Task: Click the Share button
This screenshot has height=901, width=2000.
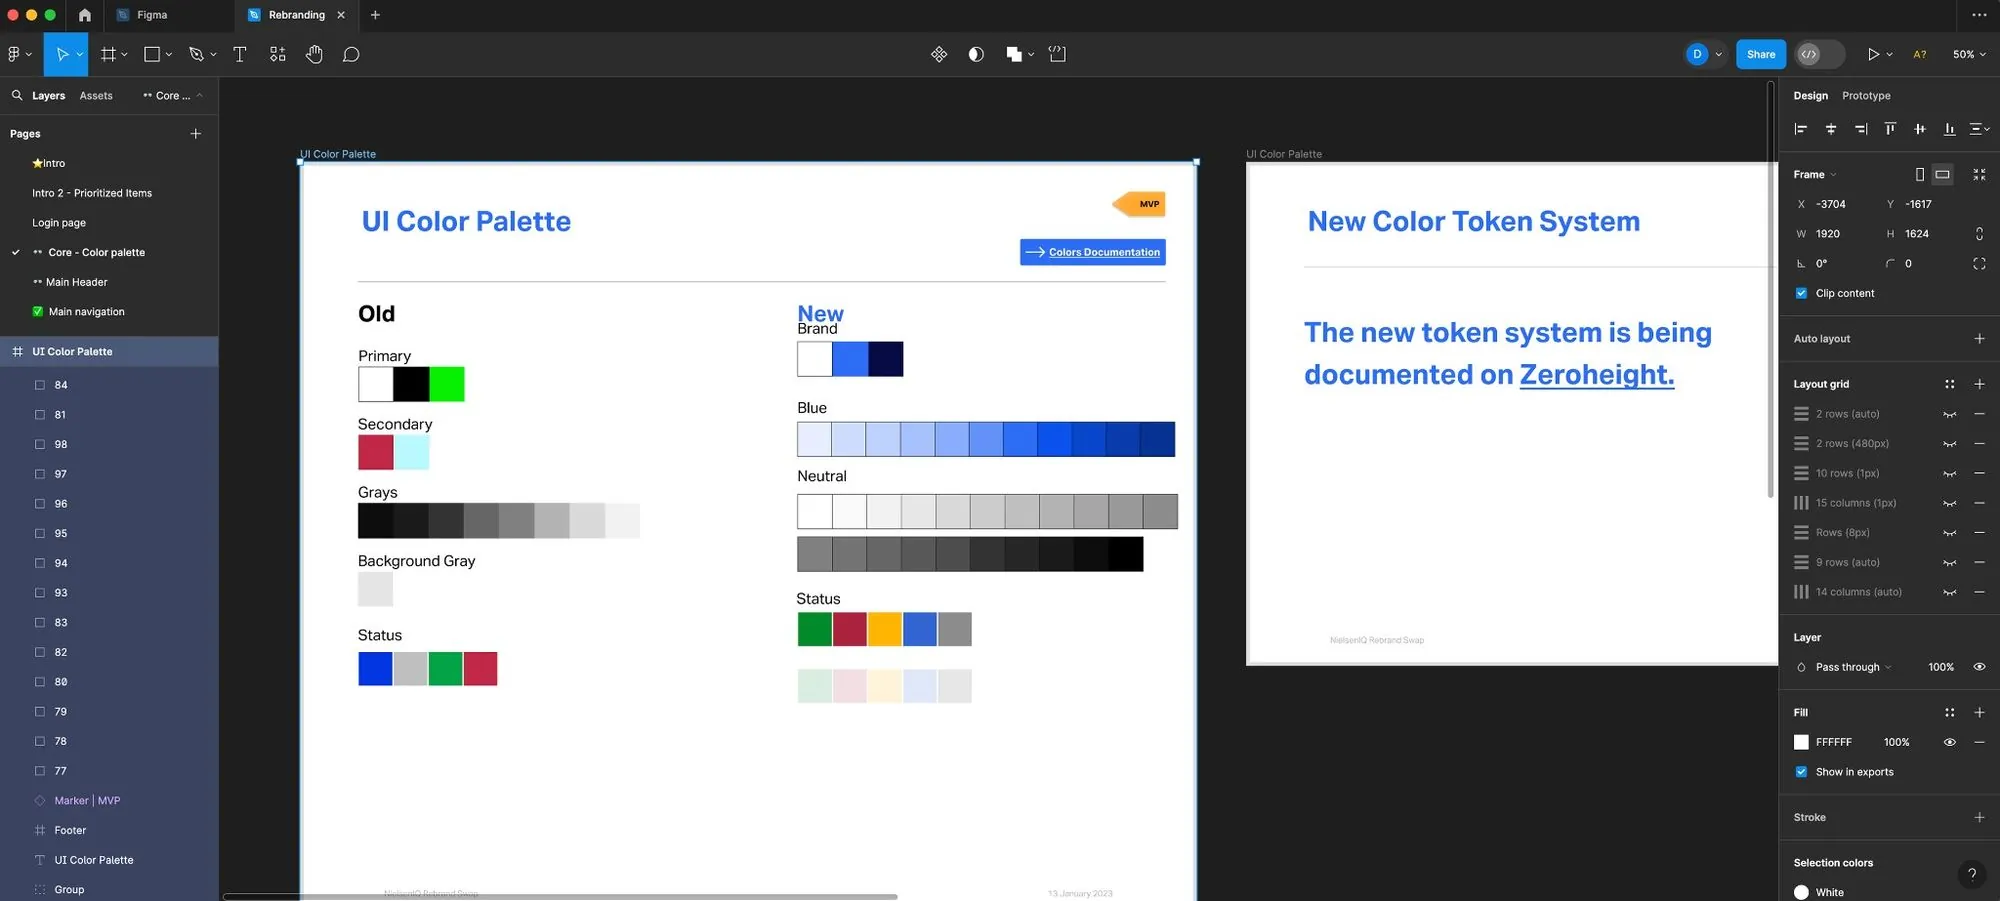Action: [1760, 54]
